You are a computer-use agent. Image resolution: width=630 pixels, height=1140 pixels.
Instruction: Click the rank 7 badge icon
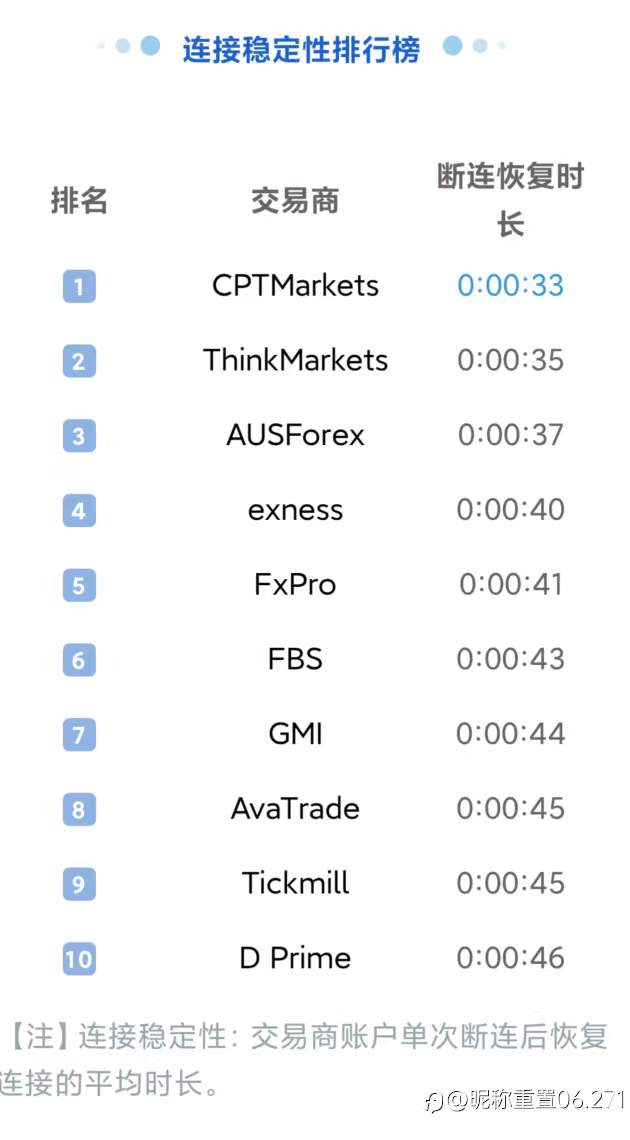[79, 735]
